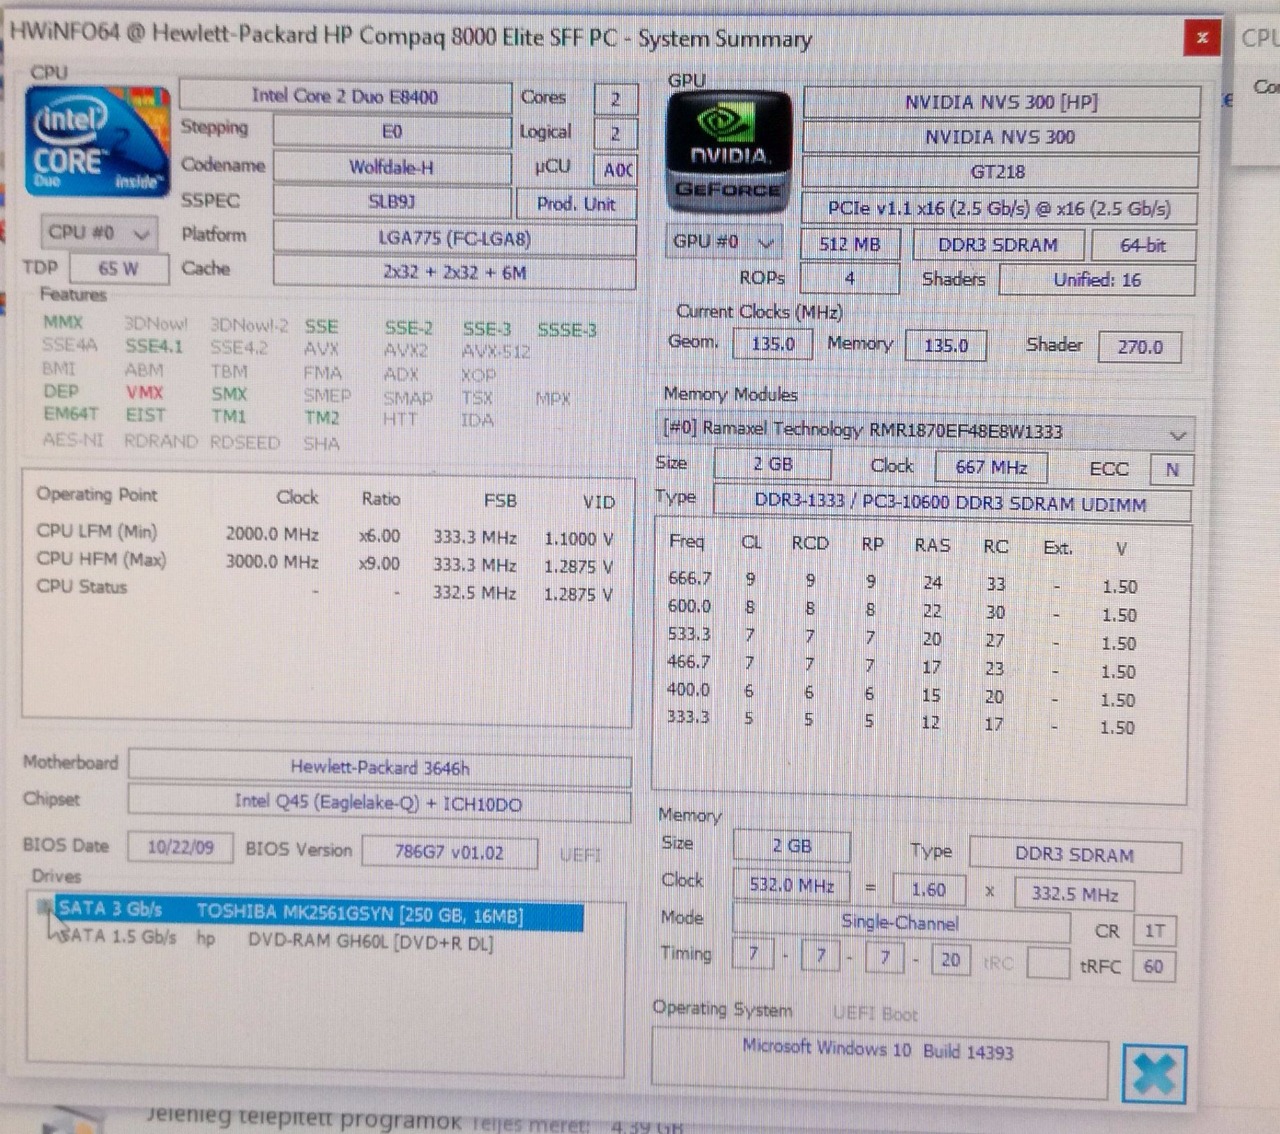The height and width of the screenshot is (1134, 1280).
Task: Click the Intel Core 2 Duo E8400 name field
Action: (x=344, y=97)
